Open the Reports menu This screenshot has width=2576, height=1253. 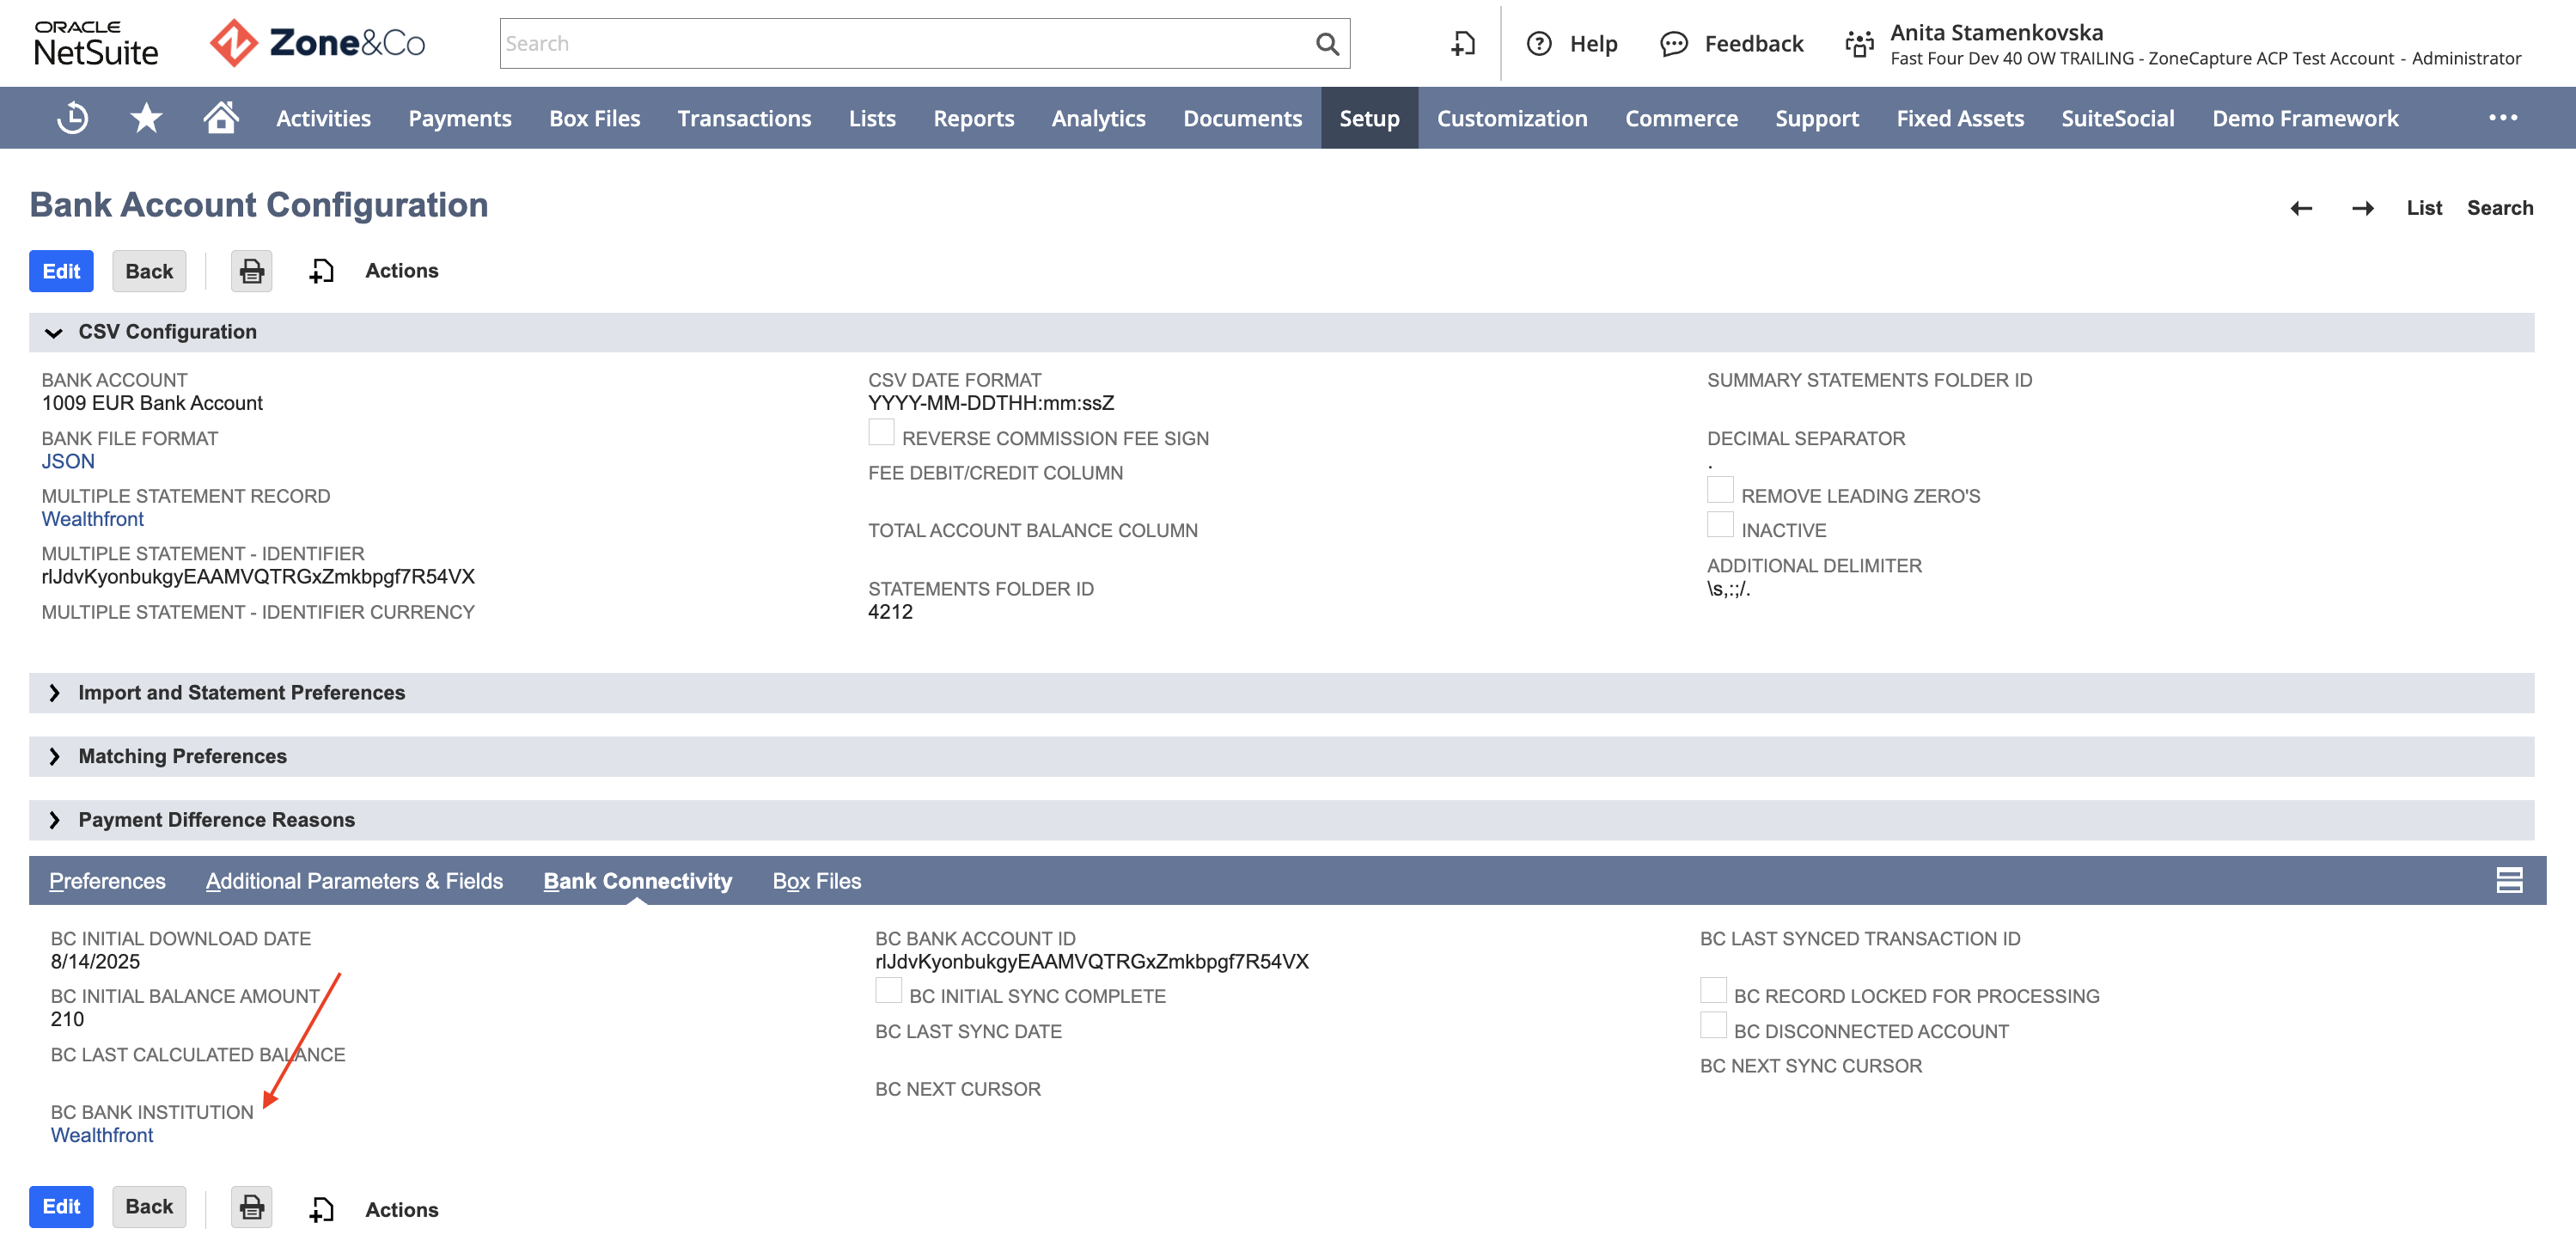click(x=974, y=118)
